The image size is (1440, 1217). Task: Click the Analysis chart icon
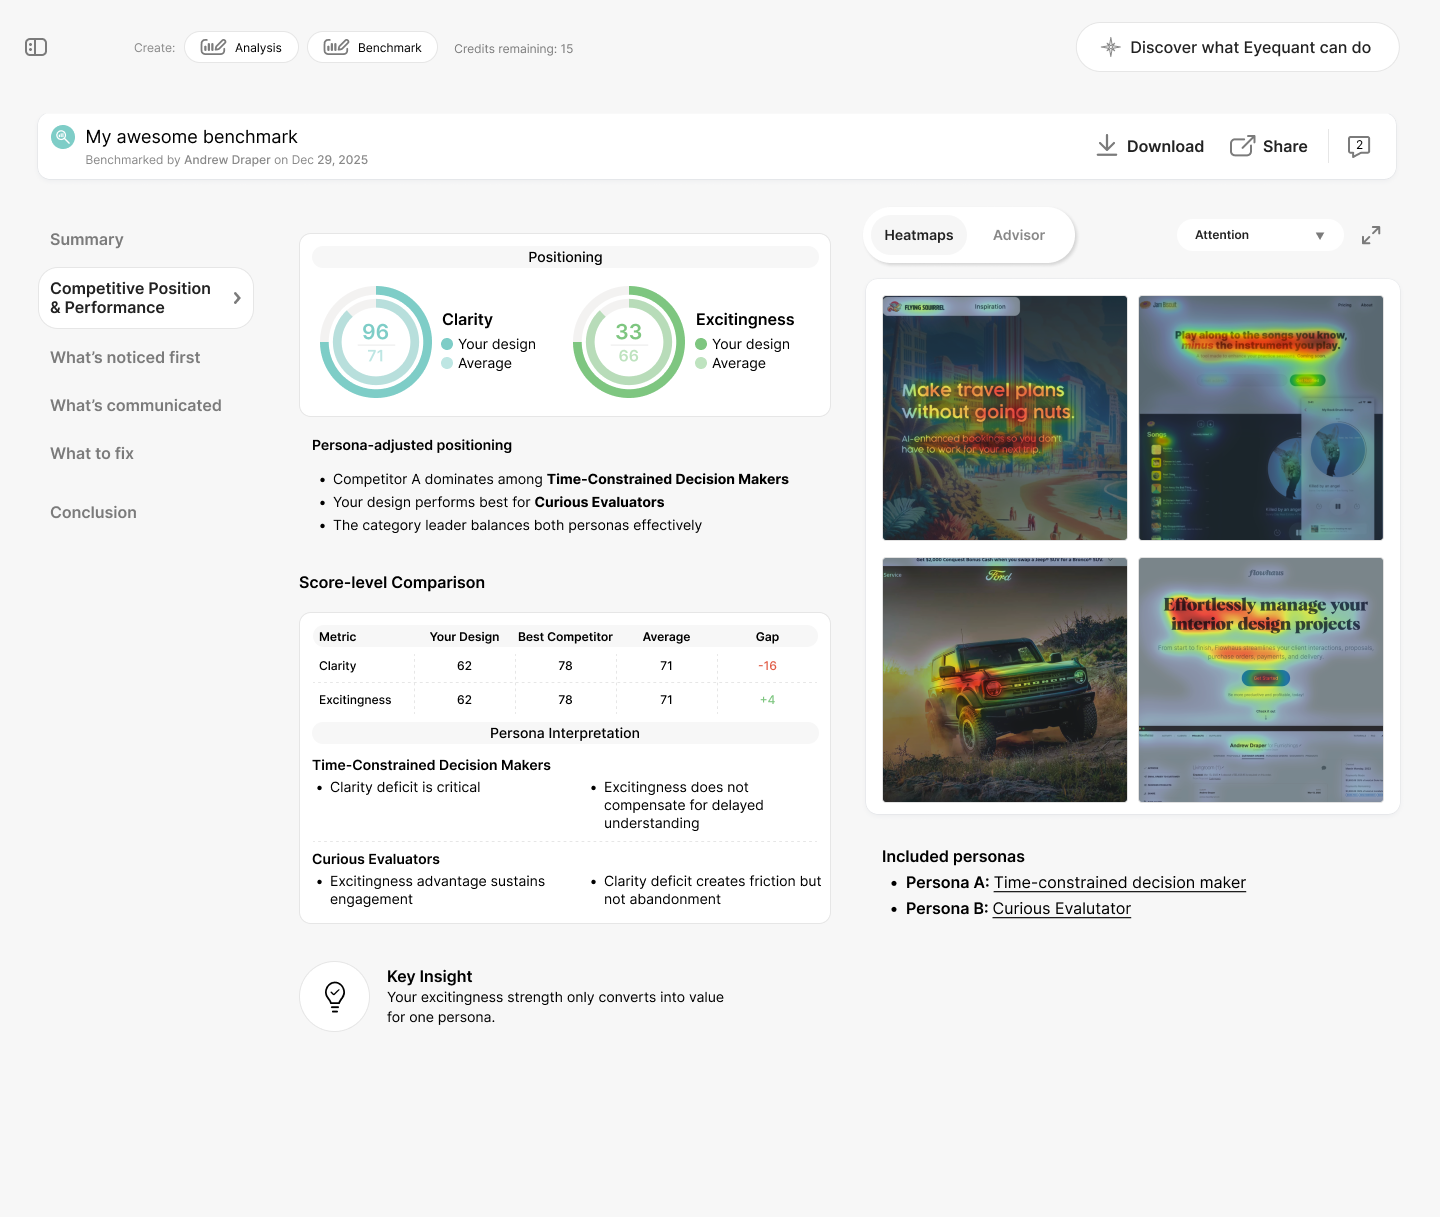point(213,47)
